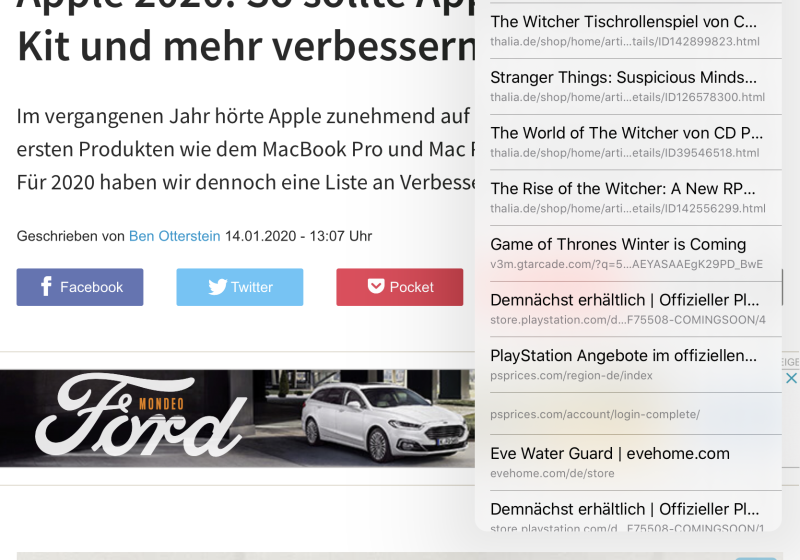Open author link Ben Otterstein
This screenshot has width=800, height=560.
click(x=174, y=236)
